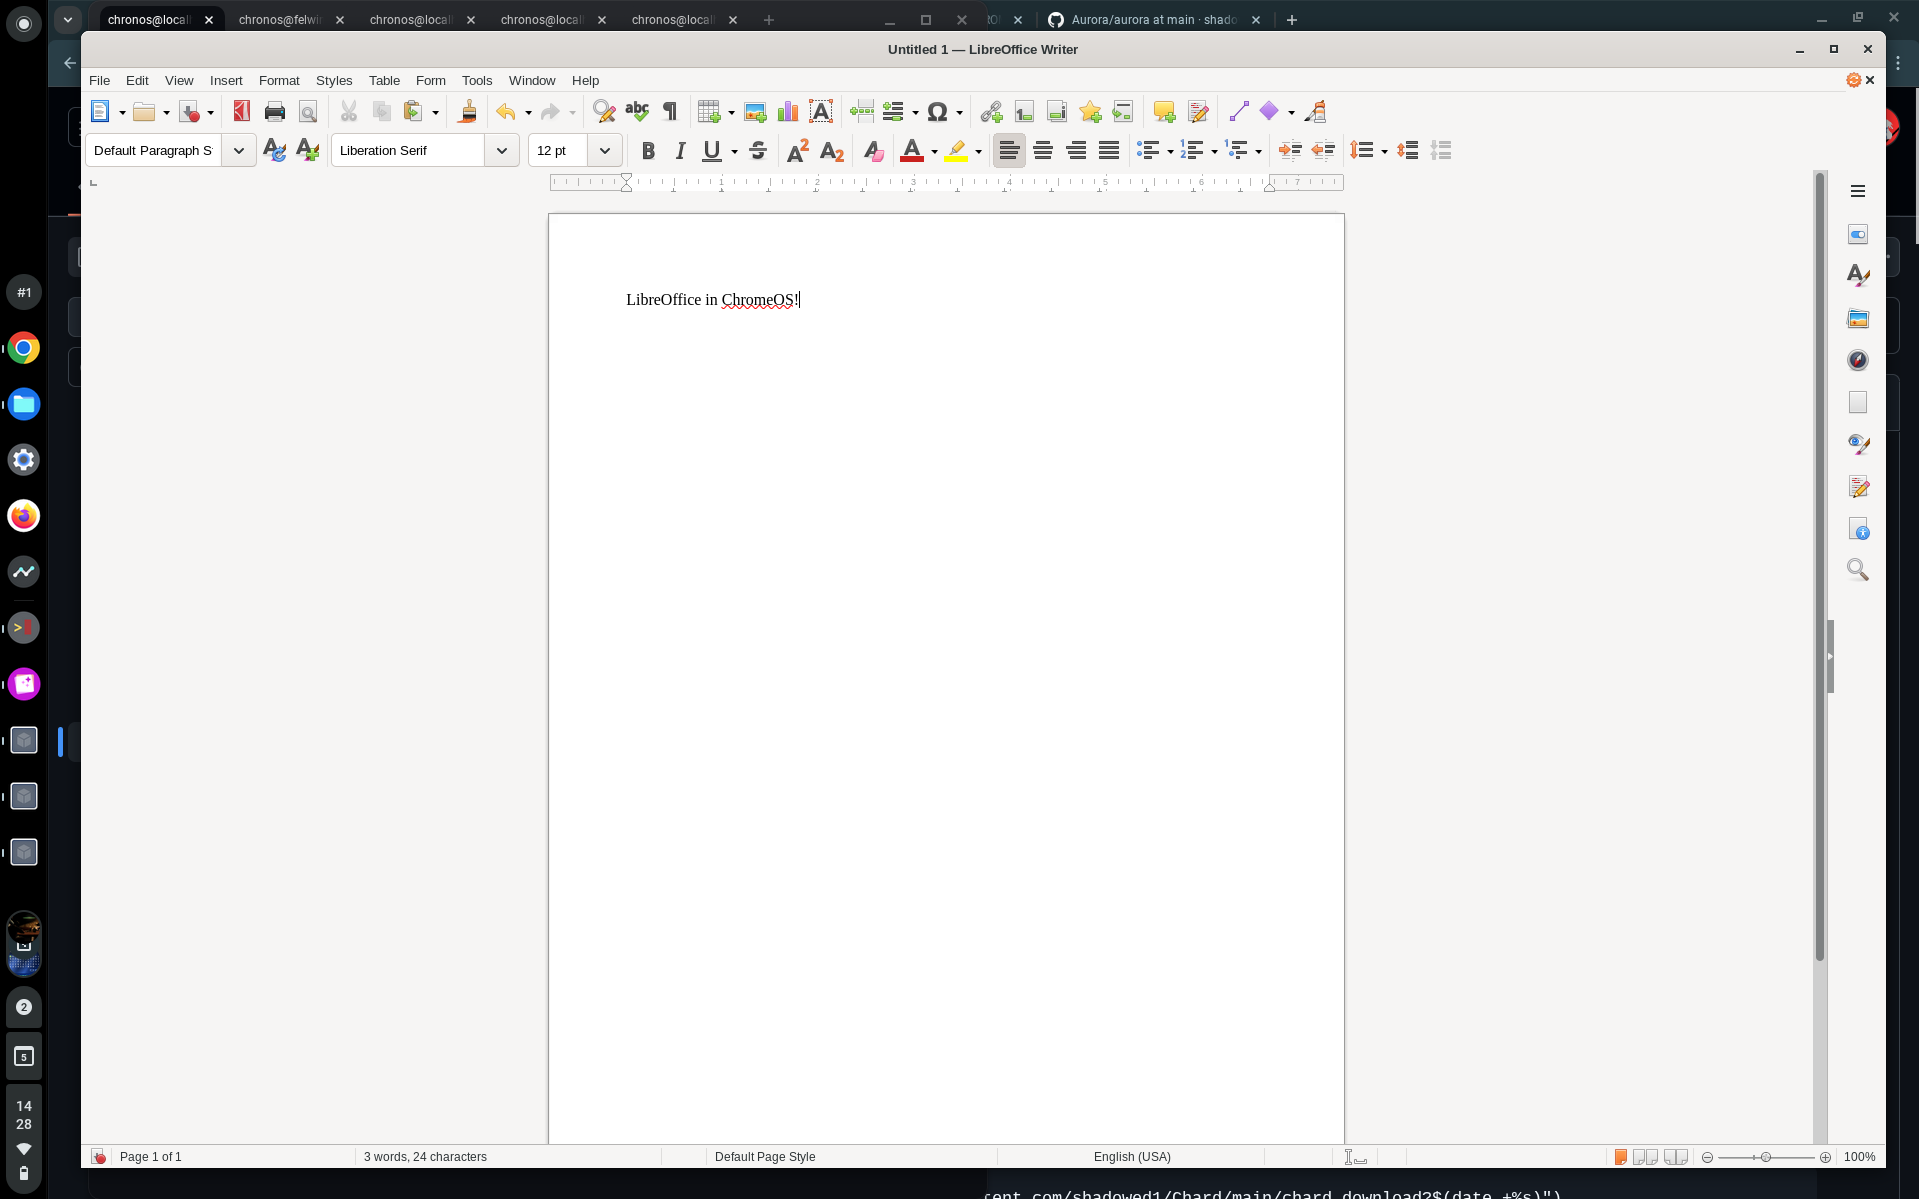
Task: Open Style Inspector in sidebar
Action: pos(1858,444)
